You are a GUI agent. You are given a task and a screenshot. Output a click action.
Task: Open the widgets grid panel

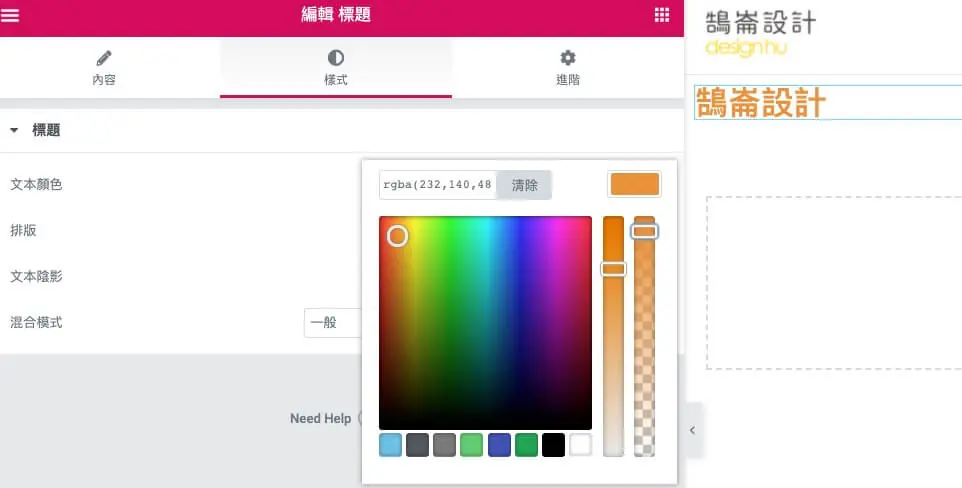tap(661, 15)
